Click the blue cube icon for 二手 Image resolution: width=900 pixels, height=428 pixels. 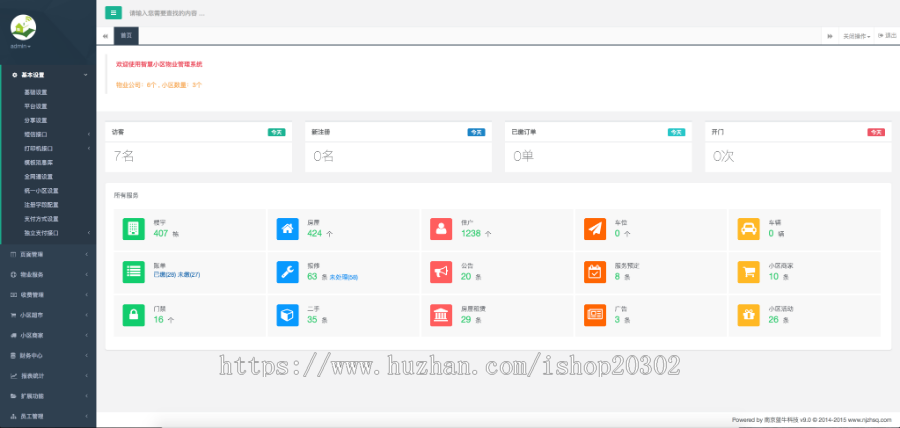click(287, 315)
